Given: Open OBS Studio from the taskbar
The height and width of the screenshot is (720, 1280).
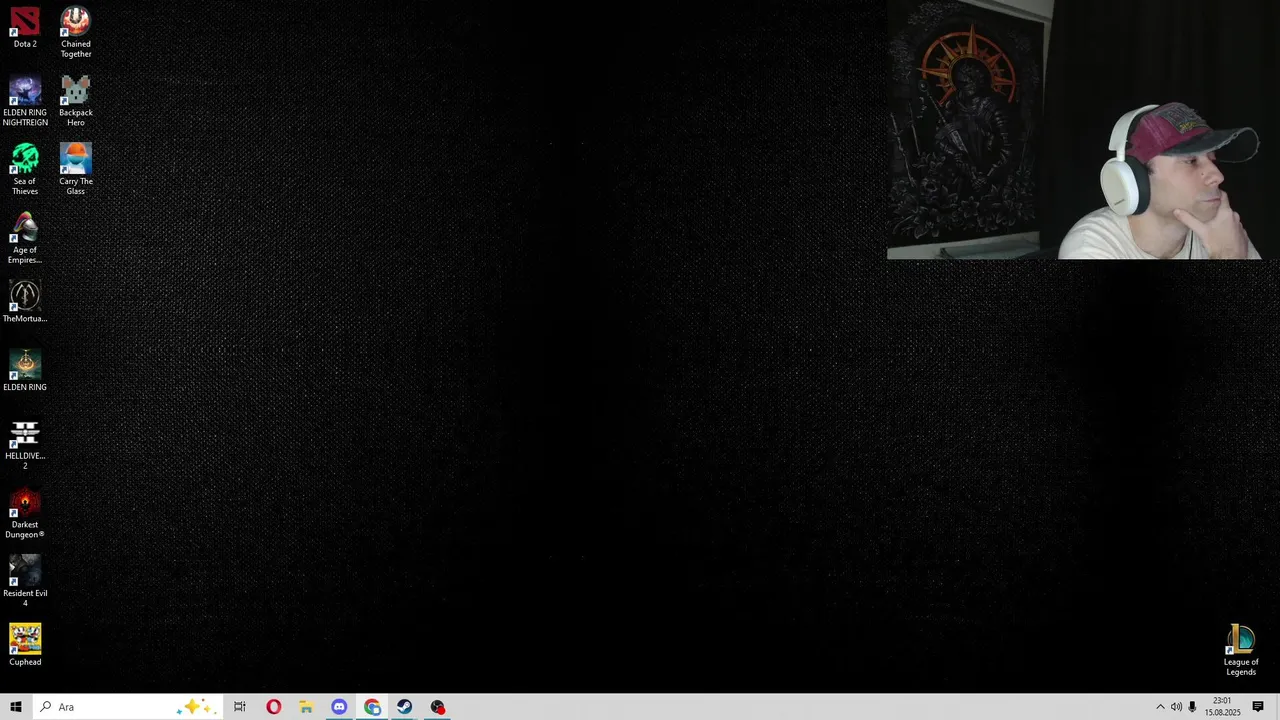Looking at the screenshot, I should [x=438, y=707].
